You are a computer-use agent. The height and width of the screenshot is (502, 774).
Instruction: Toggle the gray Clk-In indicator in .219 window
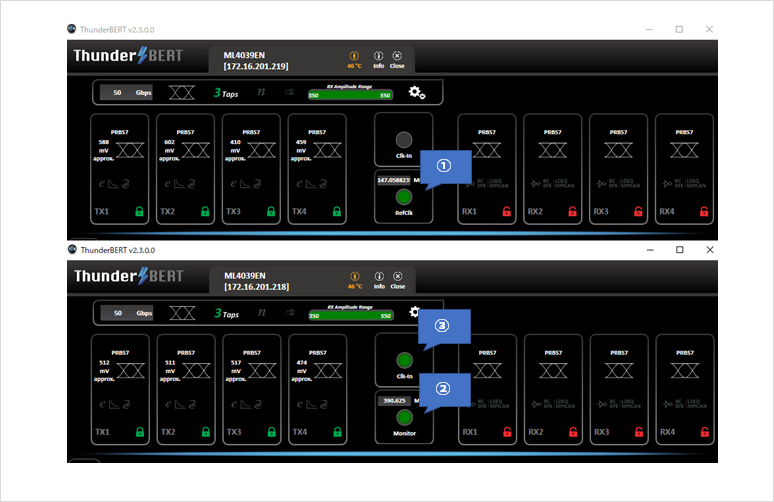[404, 140]
